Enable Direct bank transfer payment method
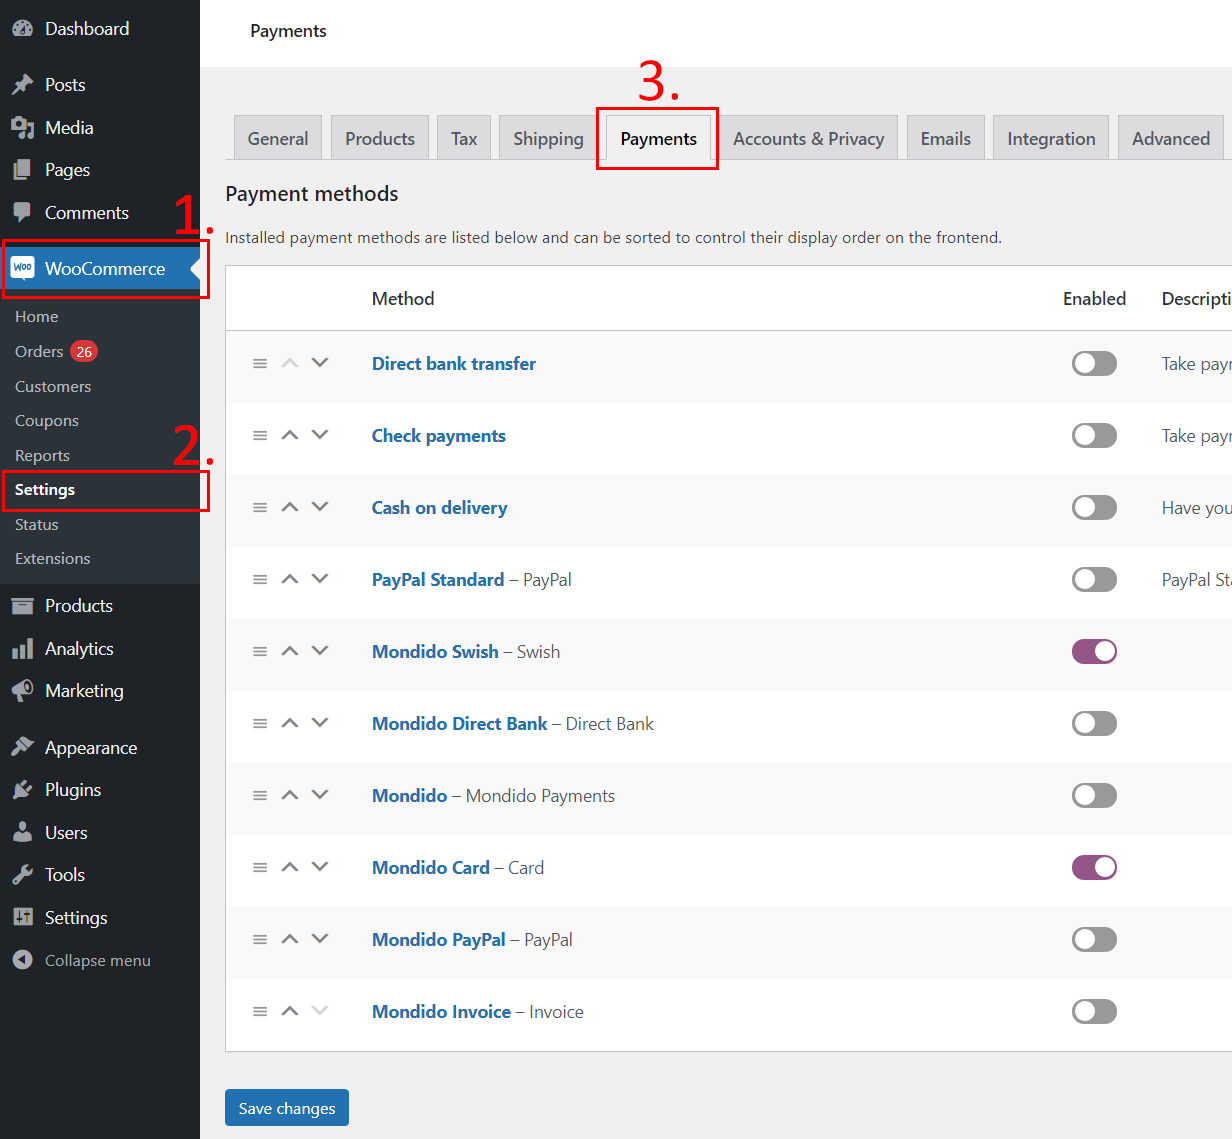This screenshot has width=1232, height=1139. (x=1094, y=363)
